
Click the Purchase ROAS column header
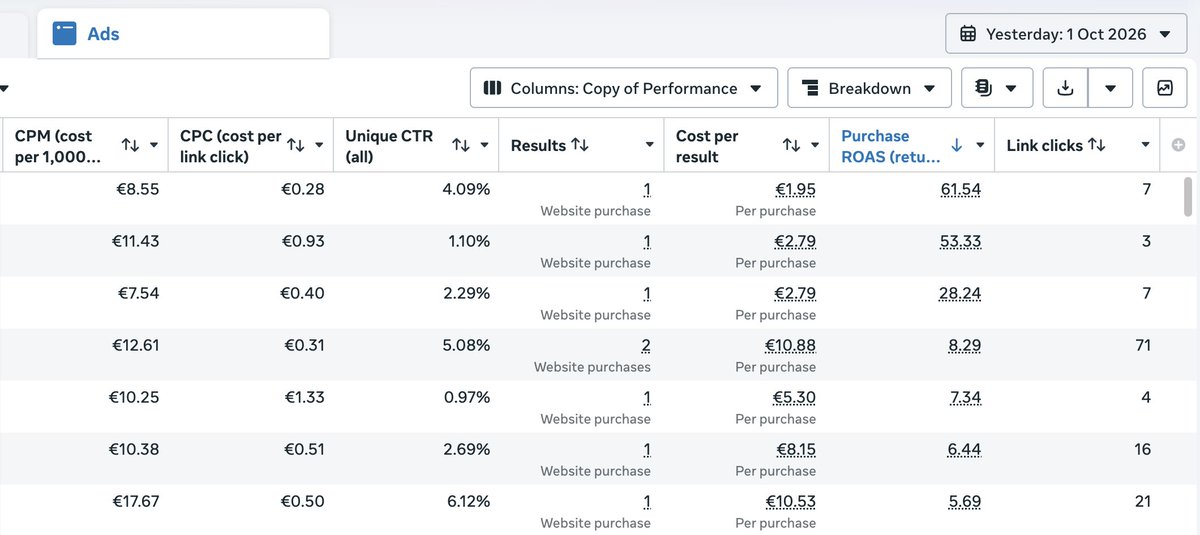[x=912, y=145]
